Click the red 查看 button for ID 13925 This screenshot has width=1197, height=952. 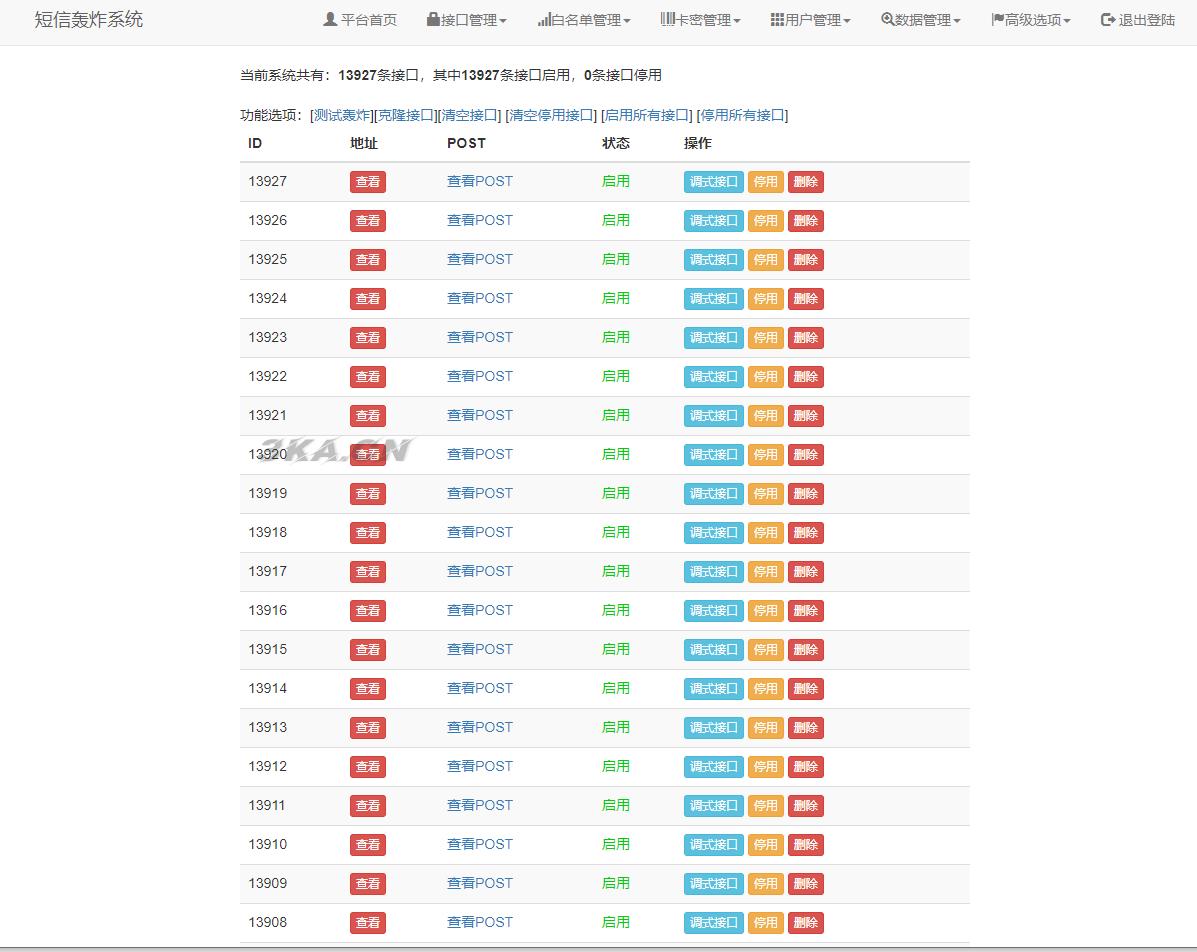coord(367,260)
